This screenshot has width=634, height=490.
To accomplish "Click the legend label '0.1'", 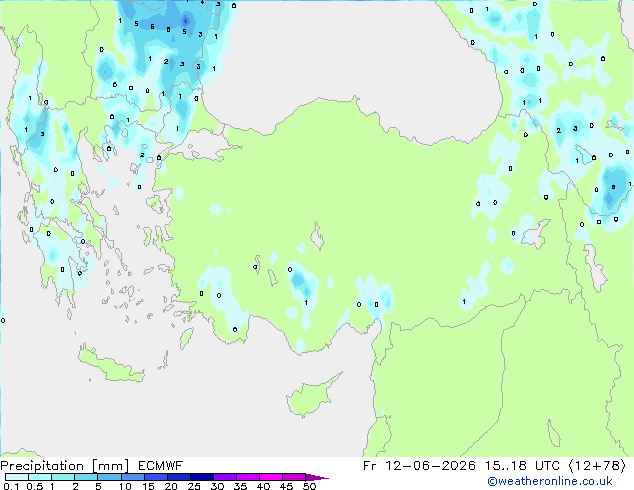I will pyautogui.click(x=11, y=486).
